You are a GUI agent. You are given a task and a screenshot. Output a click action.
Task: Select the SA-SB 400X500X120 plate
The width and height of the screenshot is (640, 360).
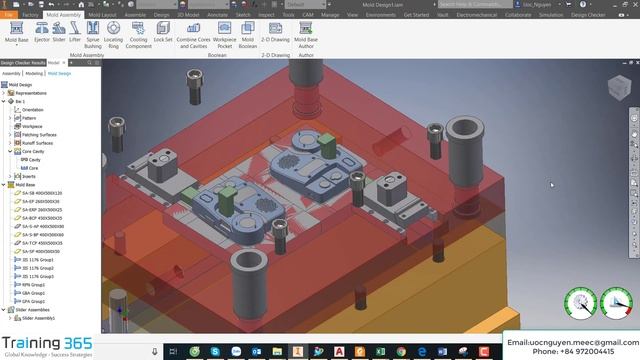(42, 193)
